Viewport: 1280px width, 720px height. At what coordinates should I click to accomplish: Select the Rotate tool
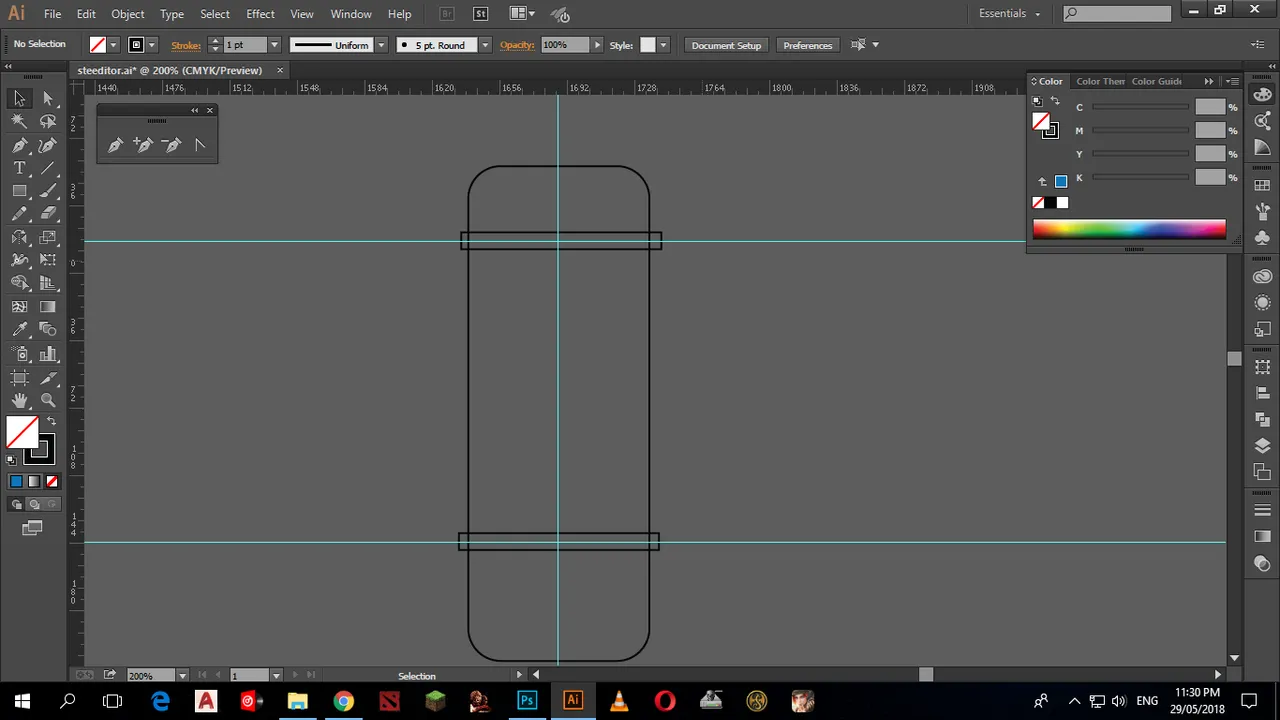coord(19,237)
